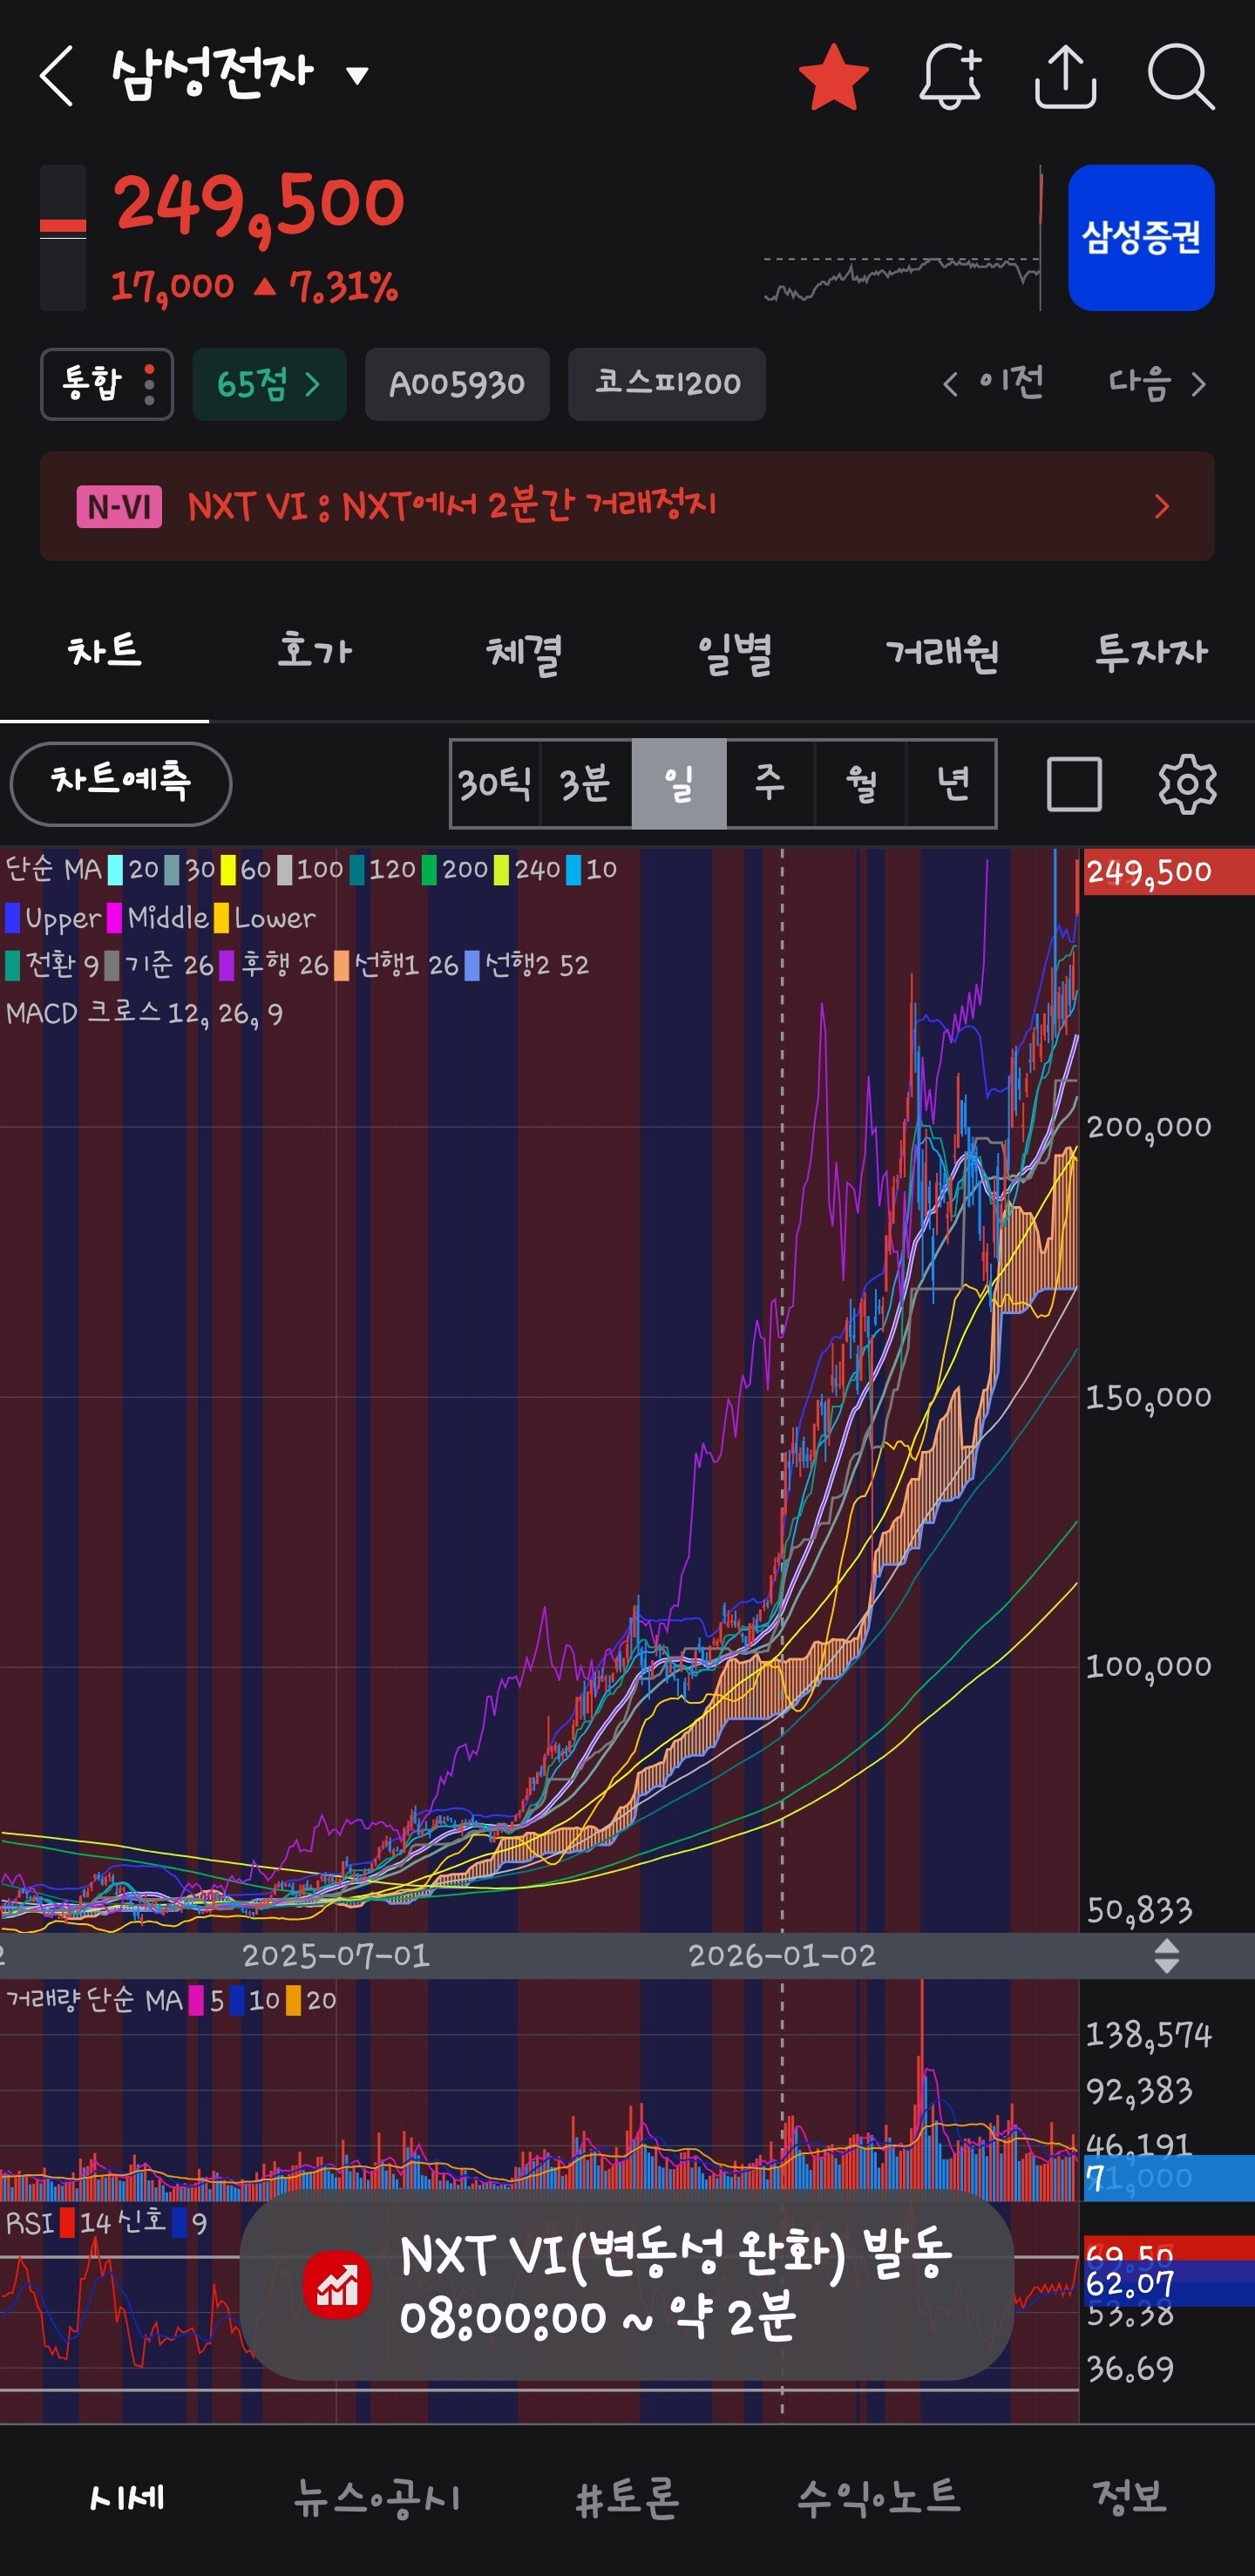The image size is (1255, 2576).
Task: Open the 통합 market selector
Action: pyautogui.click(x=107, y=384)
